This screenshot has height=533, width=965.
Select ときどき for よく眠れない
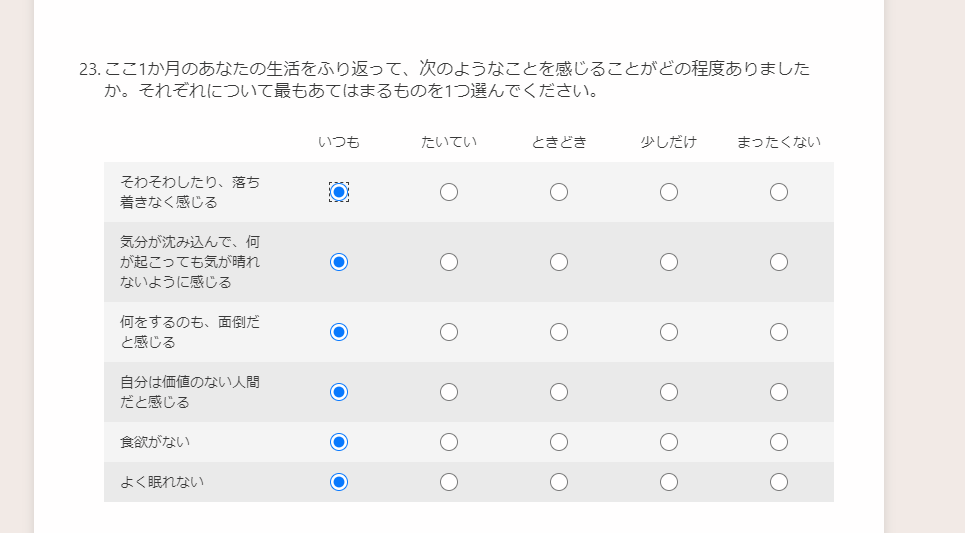coord(559,482)
